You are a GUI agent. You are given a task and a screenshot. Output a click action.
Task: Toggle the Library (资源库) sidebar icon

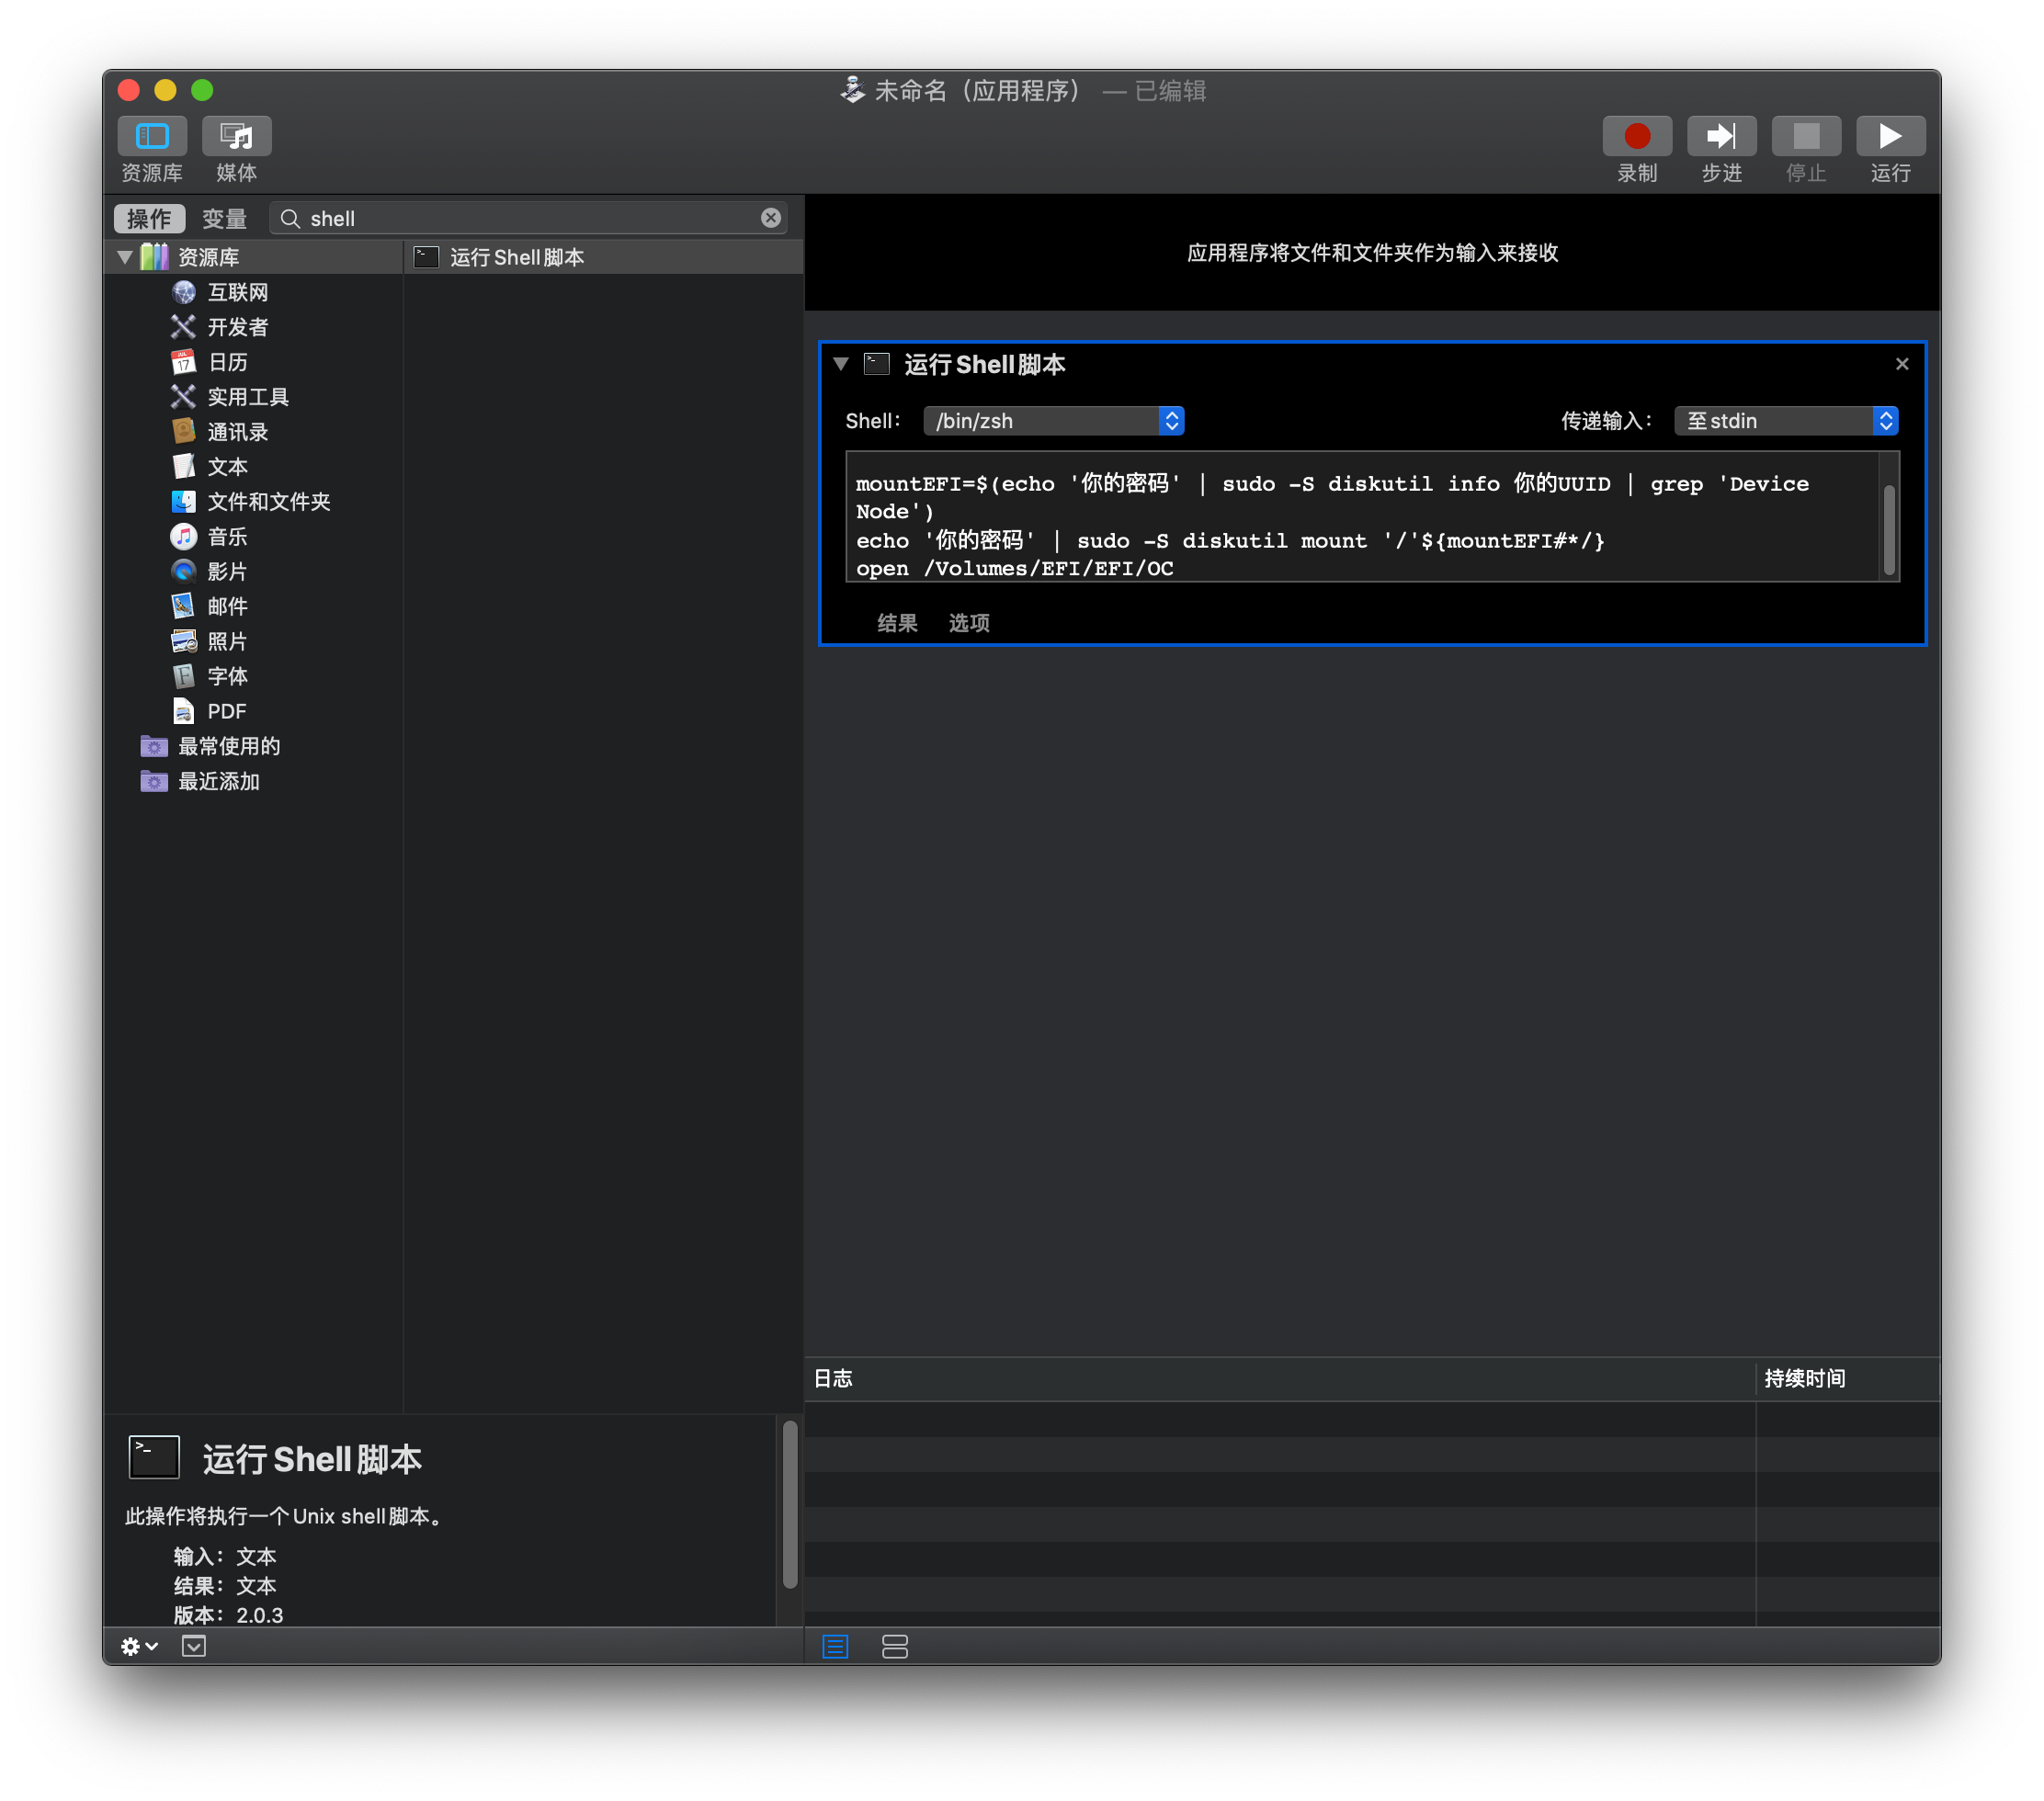tap(152, 136)
